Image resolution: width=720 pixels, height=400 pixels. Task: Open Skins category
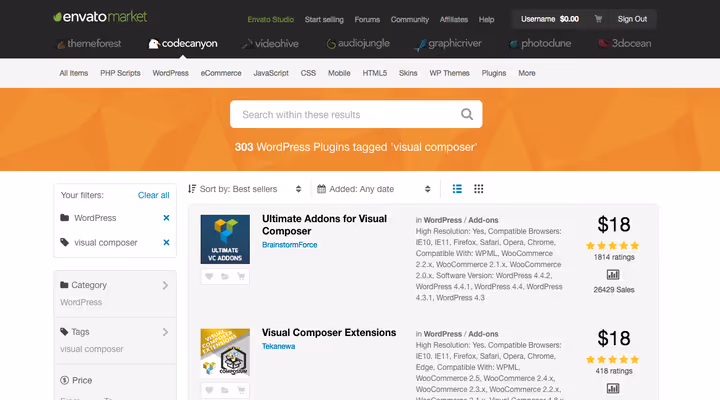[408, 73]
